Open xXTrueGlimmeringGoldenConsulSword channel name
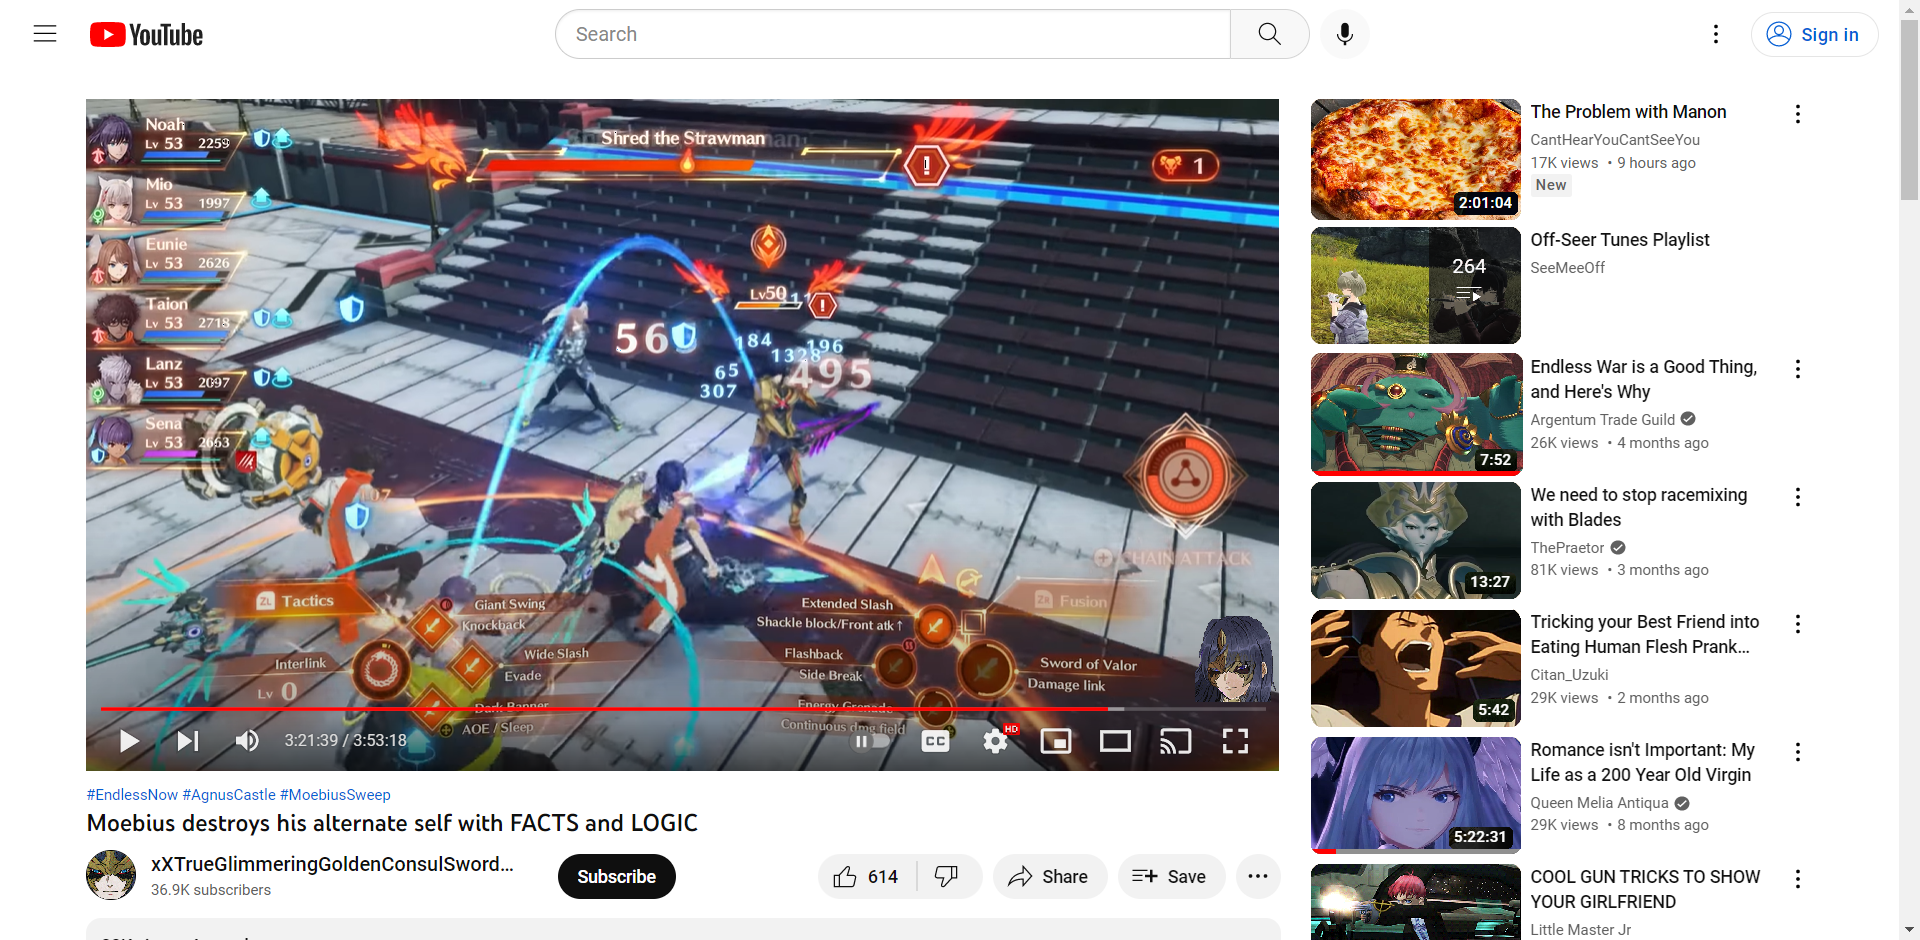1920x940 pixels. coord(332,864)
